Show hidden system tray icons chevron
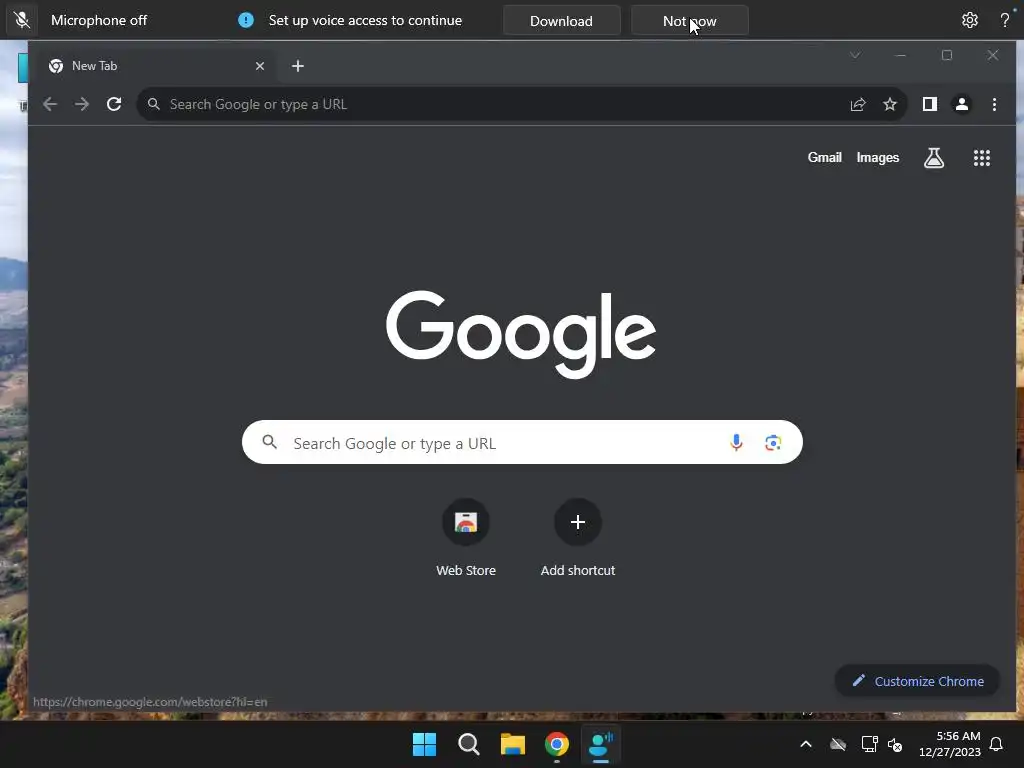Viewport: 1024px width, 768px height. click(806, 744)
